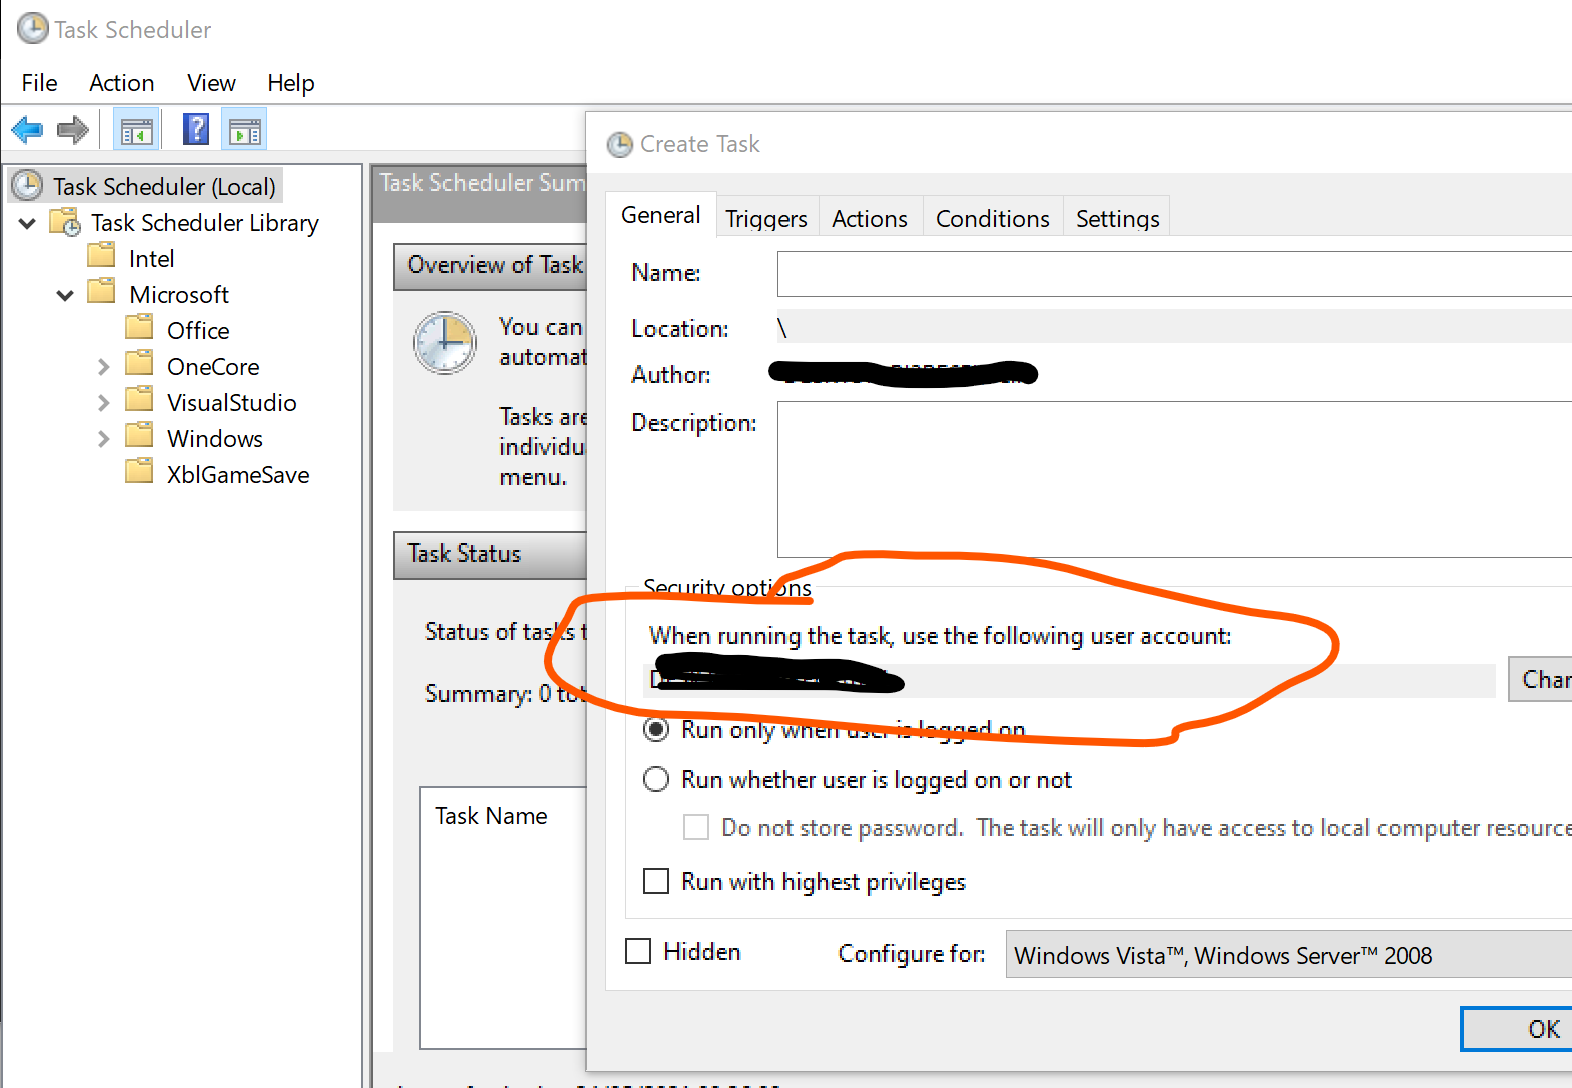Click the blue Back arrow toolbar icon
The height and width of the screenshot is (1088, 1572).
27,130
